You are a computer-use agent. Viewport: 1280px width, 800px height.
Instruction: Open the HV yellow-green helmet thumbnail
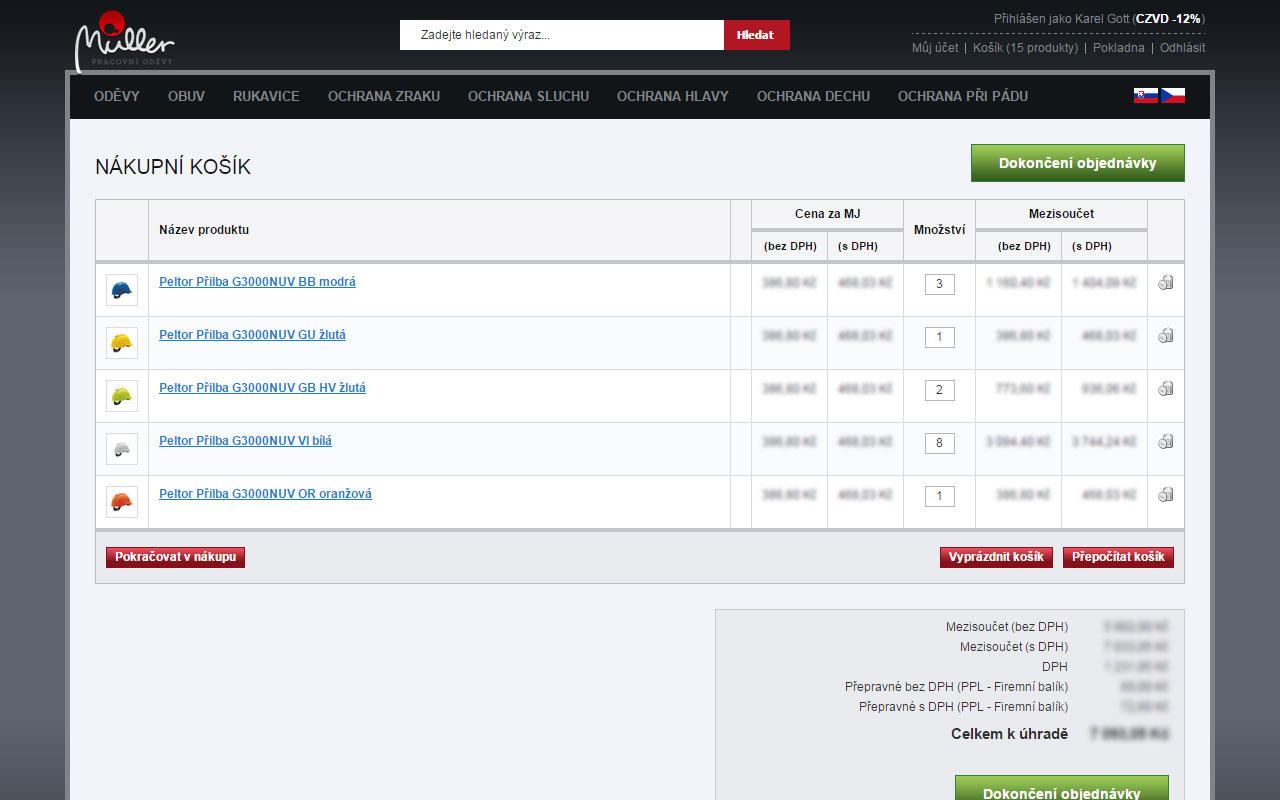(122, 396)
